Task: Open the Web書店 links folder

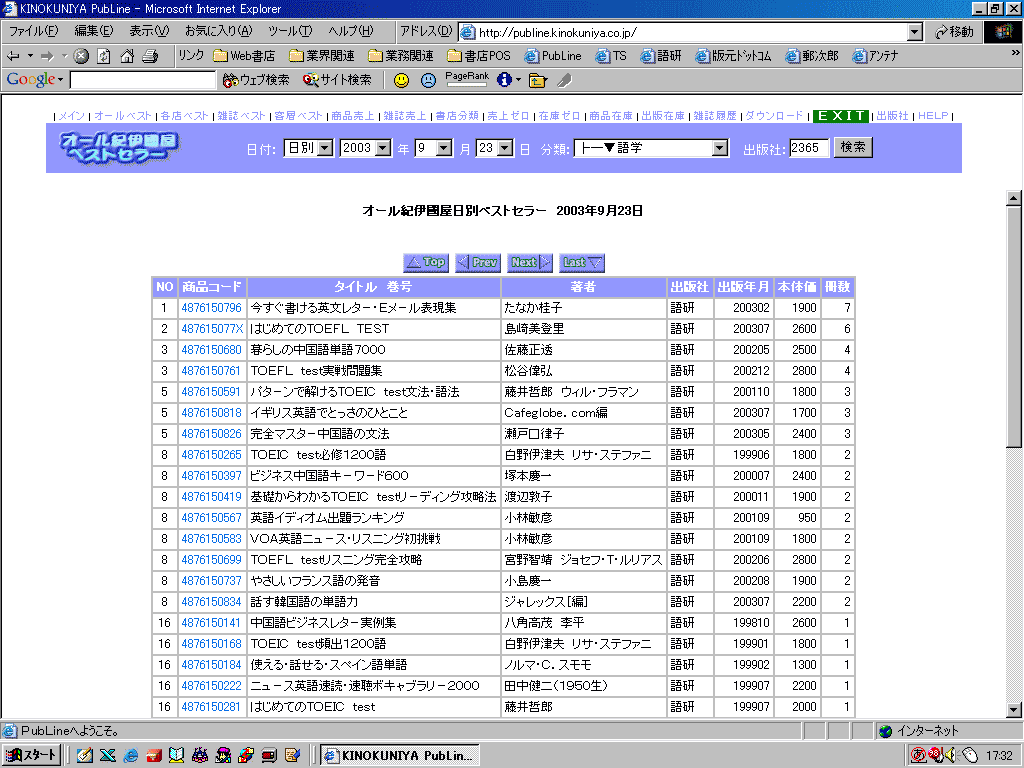Action: [x=244, y=56]
